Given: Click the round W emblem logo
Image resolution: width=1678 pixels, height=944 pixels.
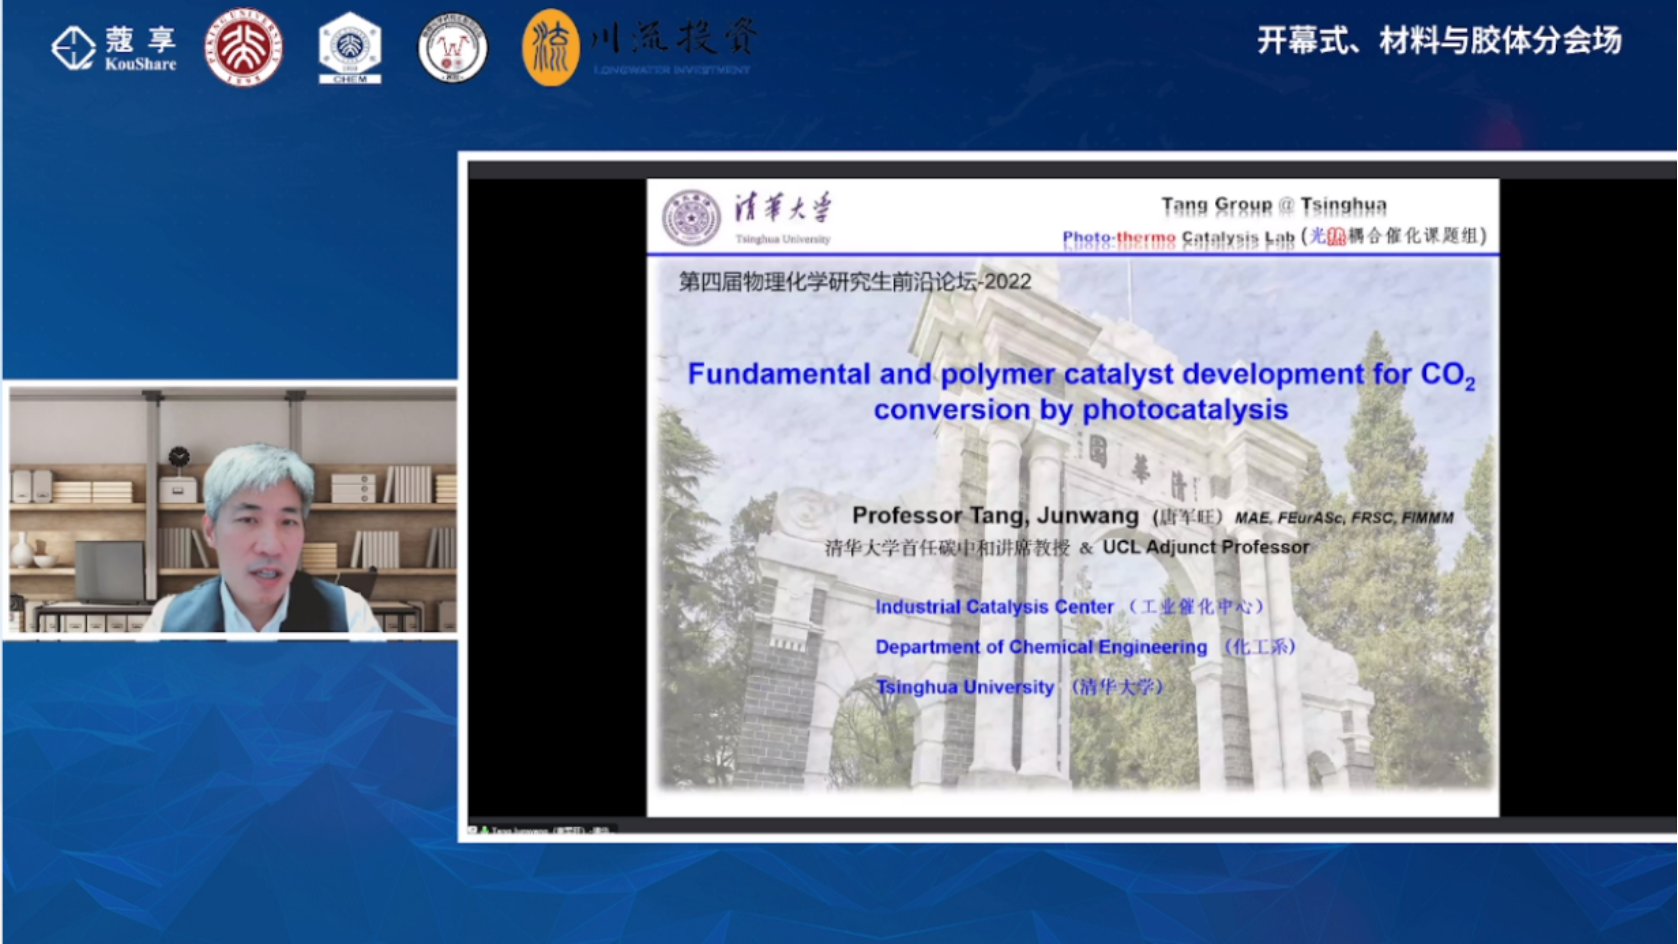Looking at the screenshot, I should tap(452, 48).
